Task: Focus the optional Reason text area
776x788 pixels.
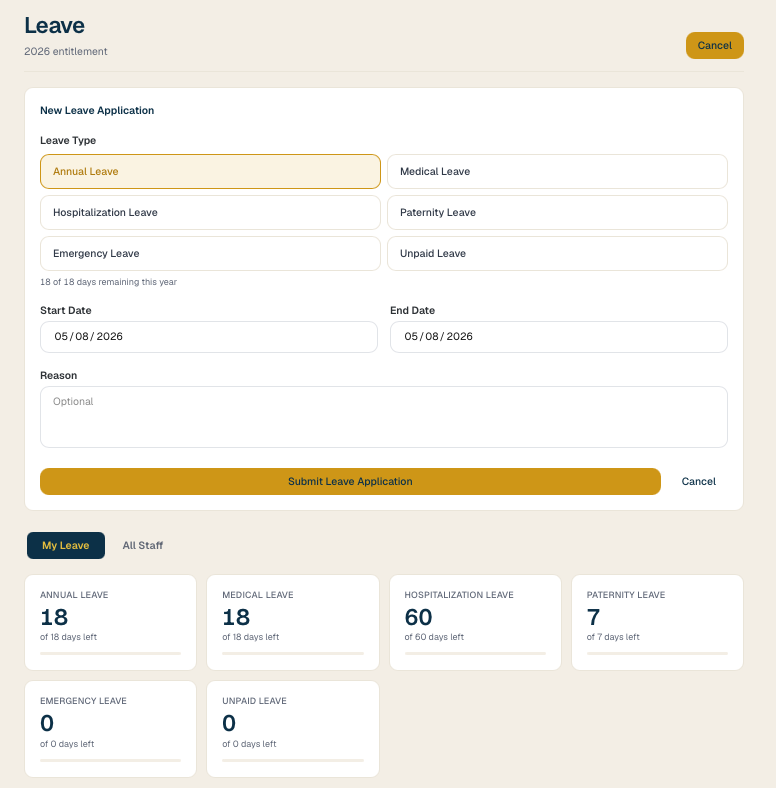Action: [x=383, y=417]
